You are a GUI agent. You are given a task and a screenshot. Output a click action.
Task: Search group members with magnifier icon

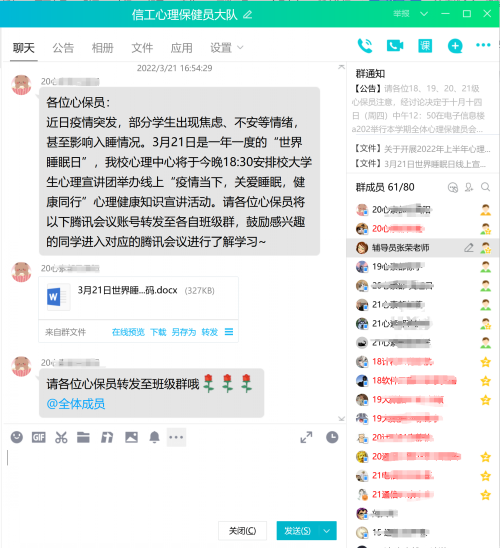tap(485, 187)
